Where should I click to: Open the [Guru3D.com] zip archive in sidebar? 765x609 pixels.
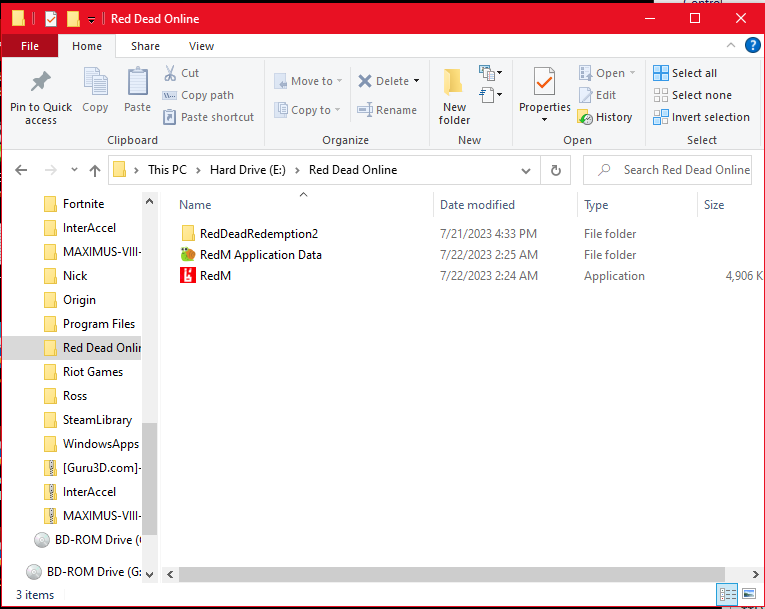(x=101, y=468)
